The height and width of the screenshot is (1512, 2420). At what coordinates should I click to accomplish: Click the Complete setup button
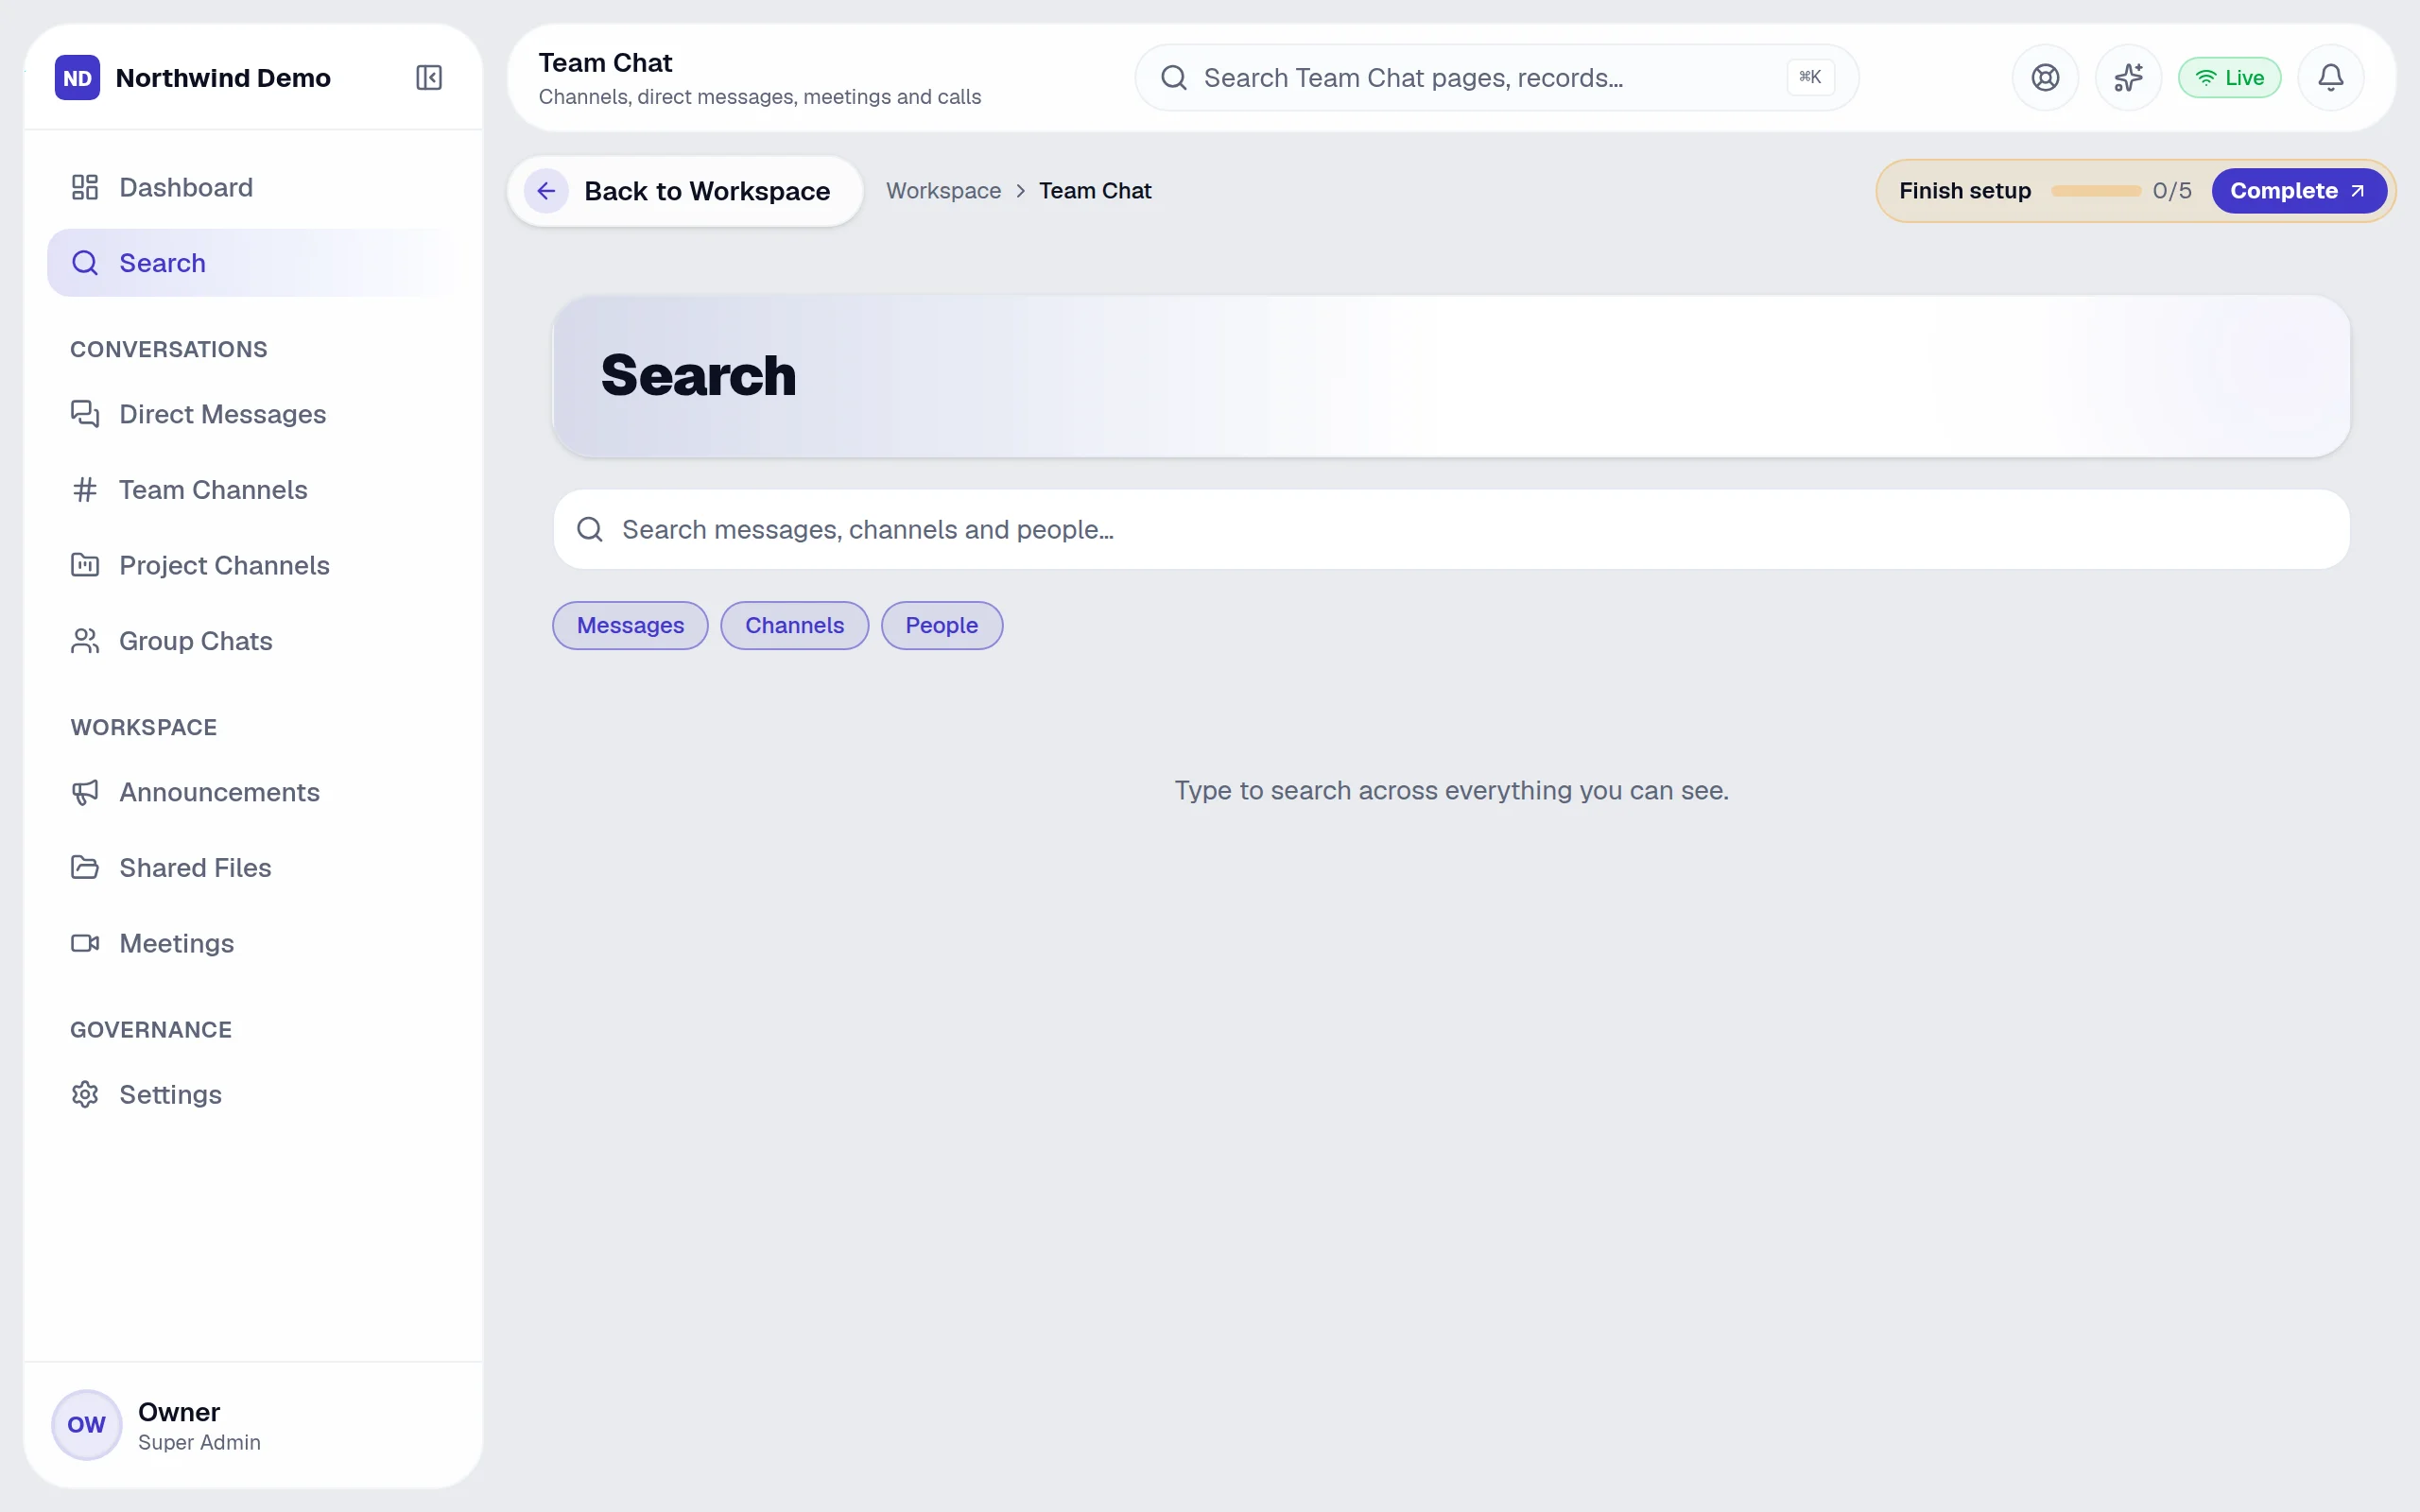(2298, 191)
